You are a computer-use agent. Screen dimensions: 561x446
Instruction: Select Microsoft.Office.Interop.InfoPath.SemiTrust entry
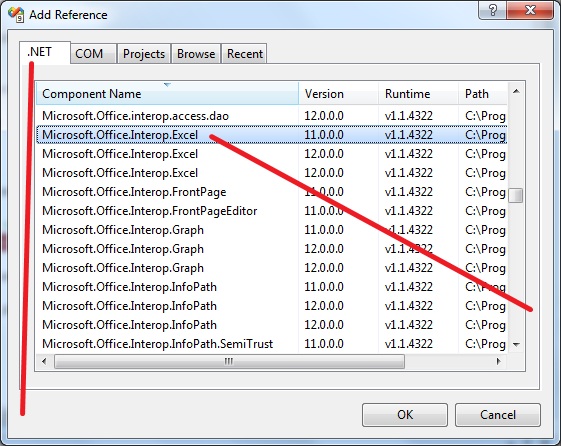coord(272,344)
